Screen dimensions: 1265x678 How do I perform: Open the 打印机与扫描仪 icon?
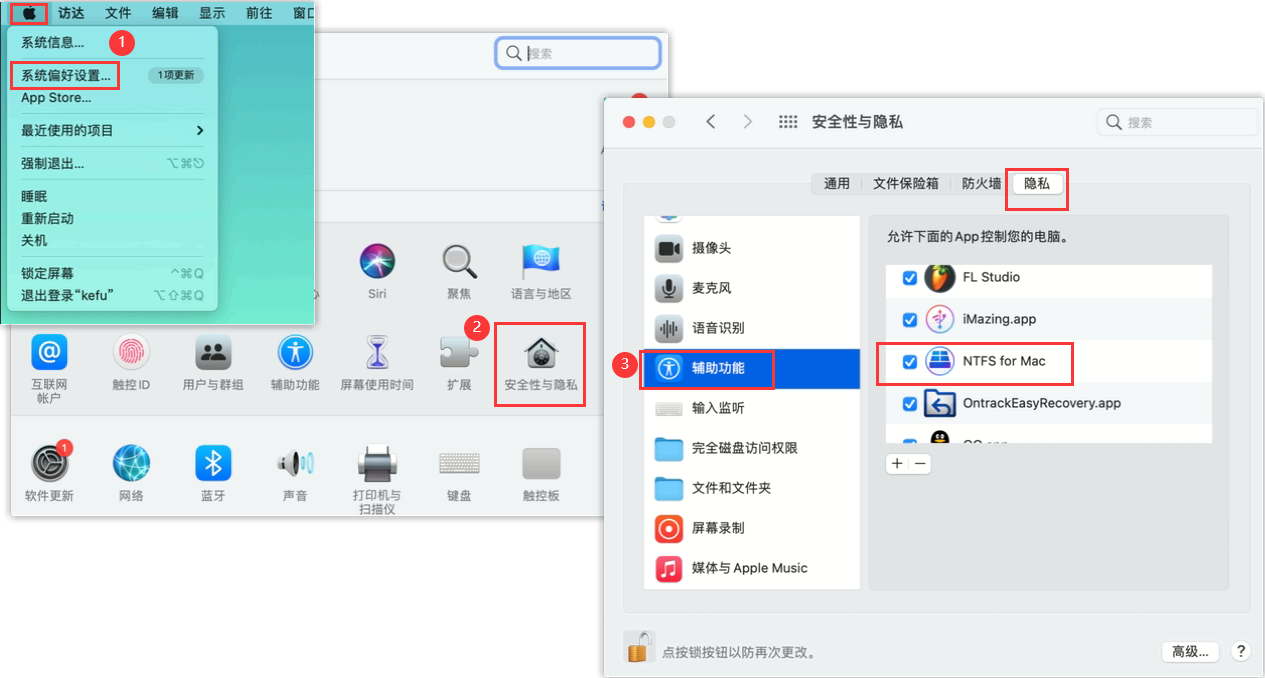tap(376, 465)
